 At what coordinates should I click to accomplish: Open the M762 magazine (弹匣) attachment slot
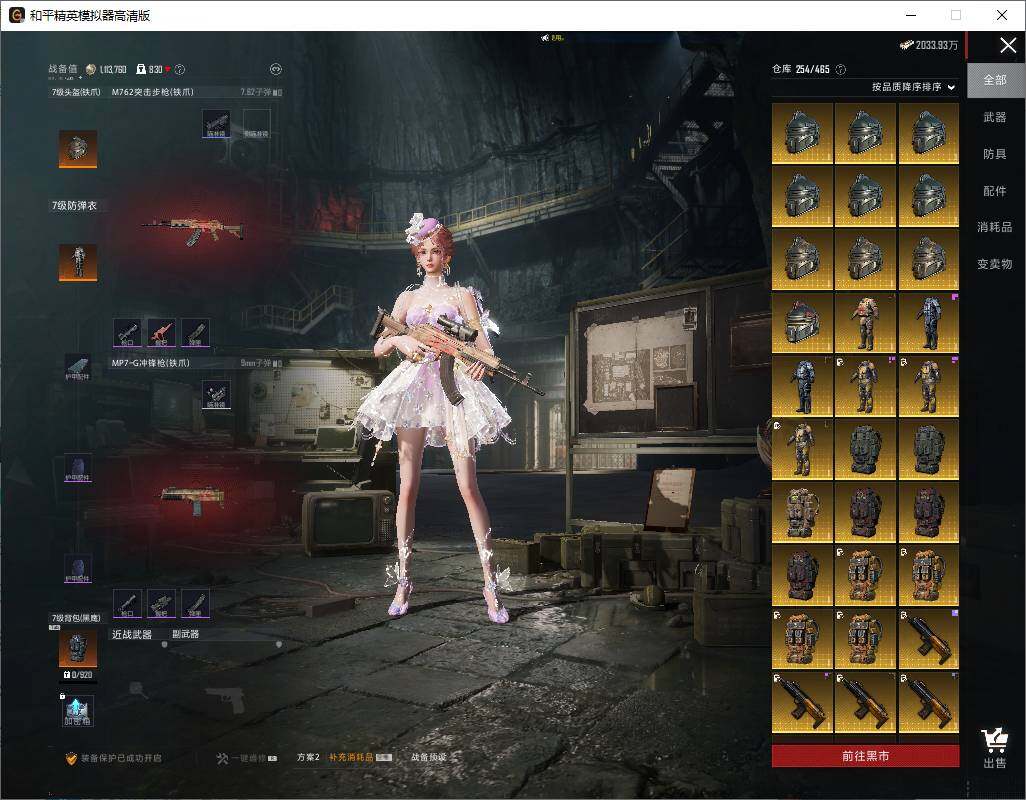click(195, 332)
